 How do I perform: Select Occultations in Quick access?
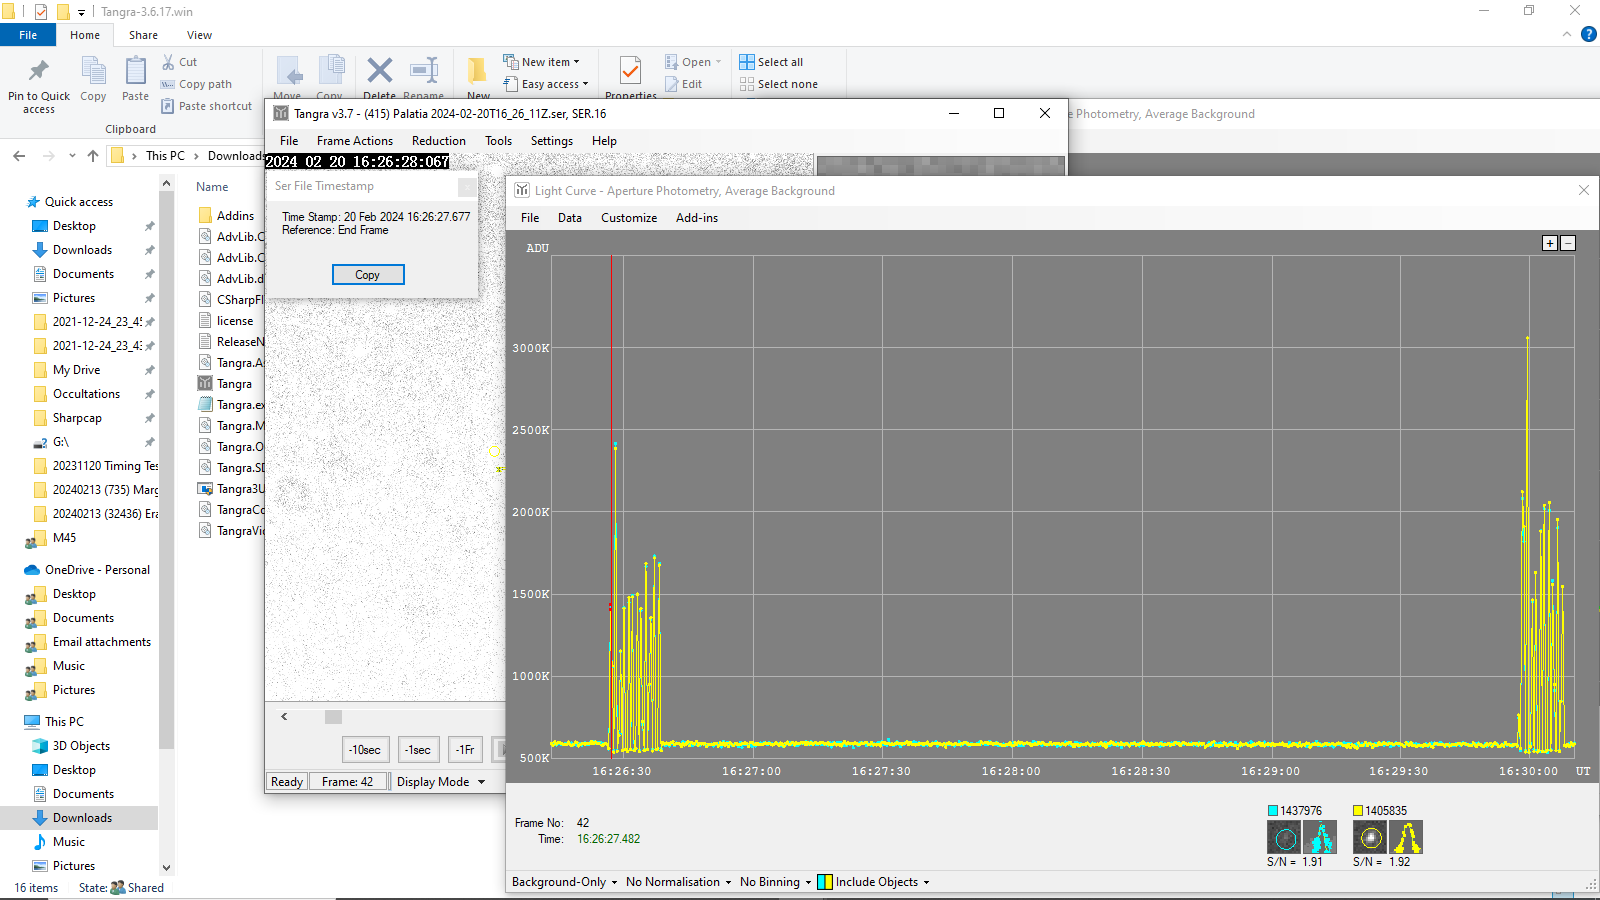(x=86, y=394)
